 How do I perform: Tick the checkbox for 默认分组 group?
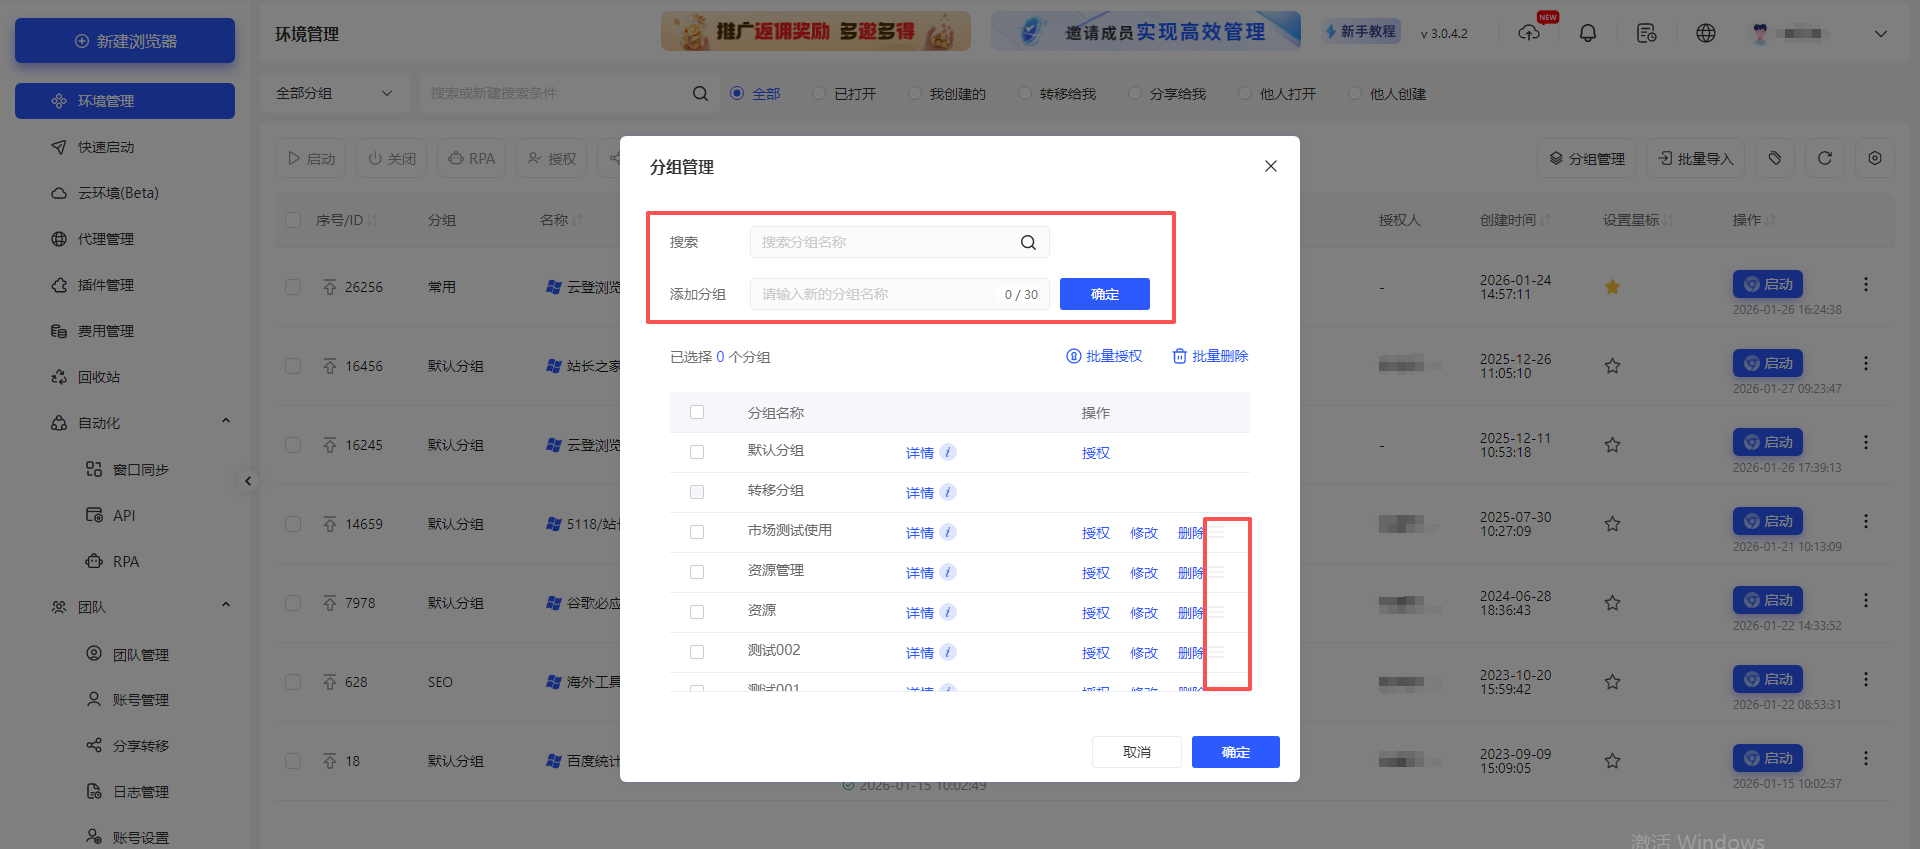[x=697, y=452]
